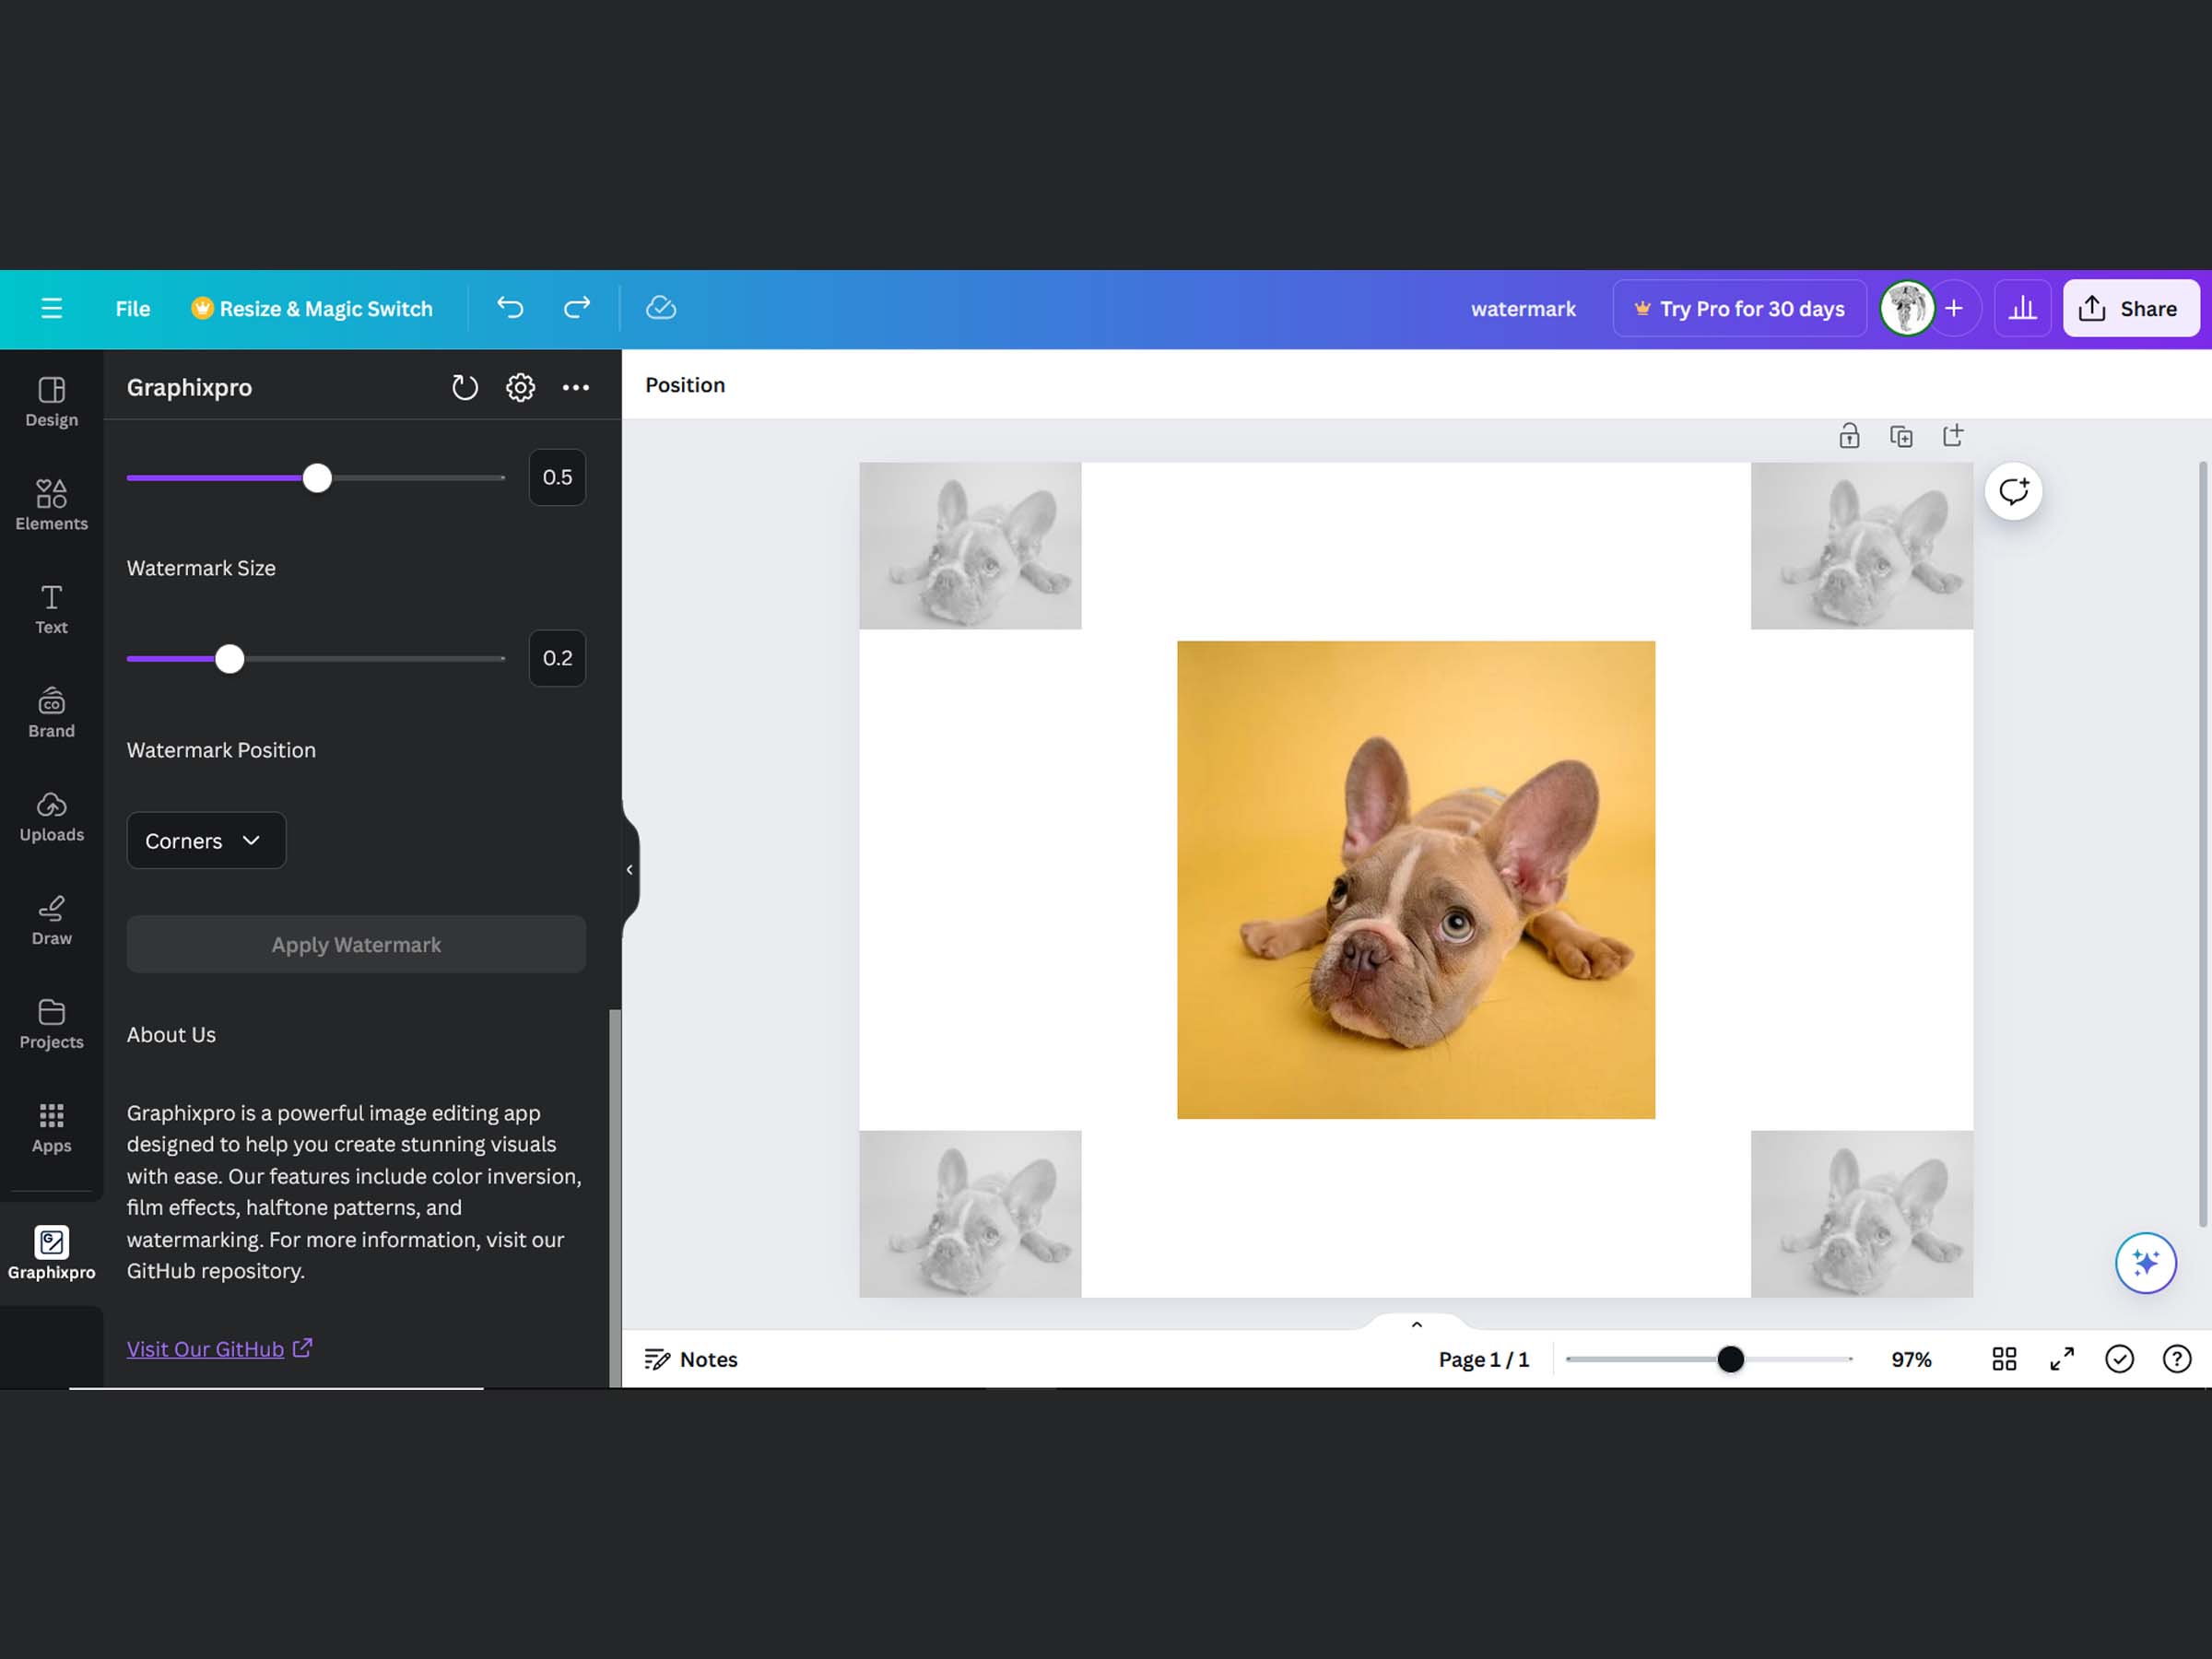
Task: Collapse the side panel arrow
Action: click(629, 870)
